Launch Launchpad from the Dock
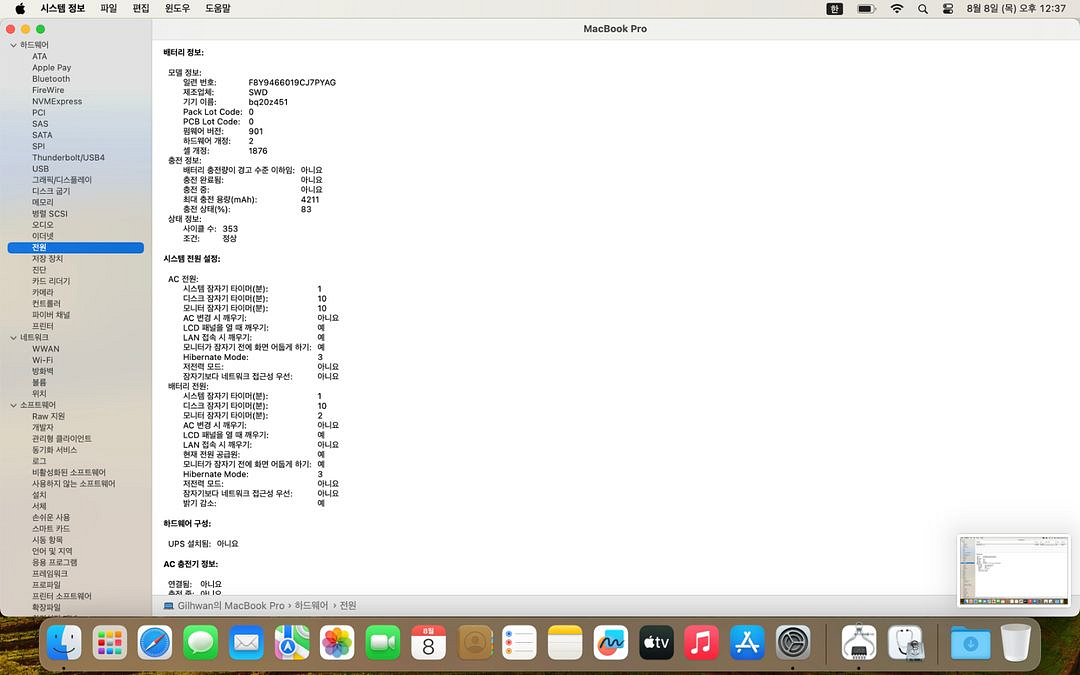This screenshot has height=675, width=1080. (110, 643)
